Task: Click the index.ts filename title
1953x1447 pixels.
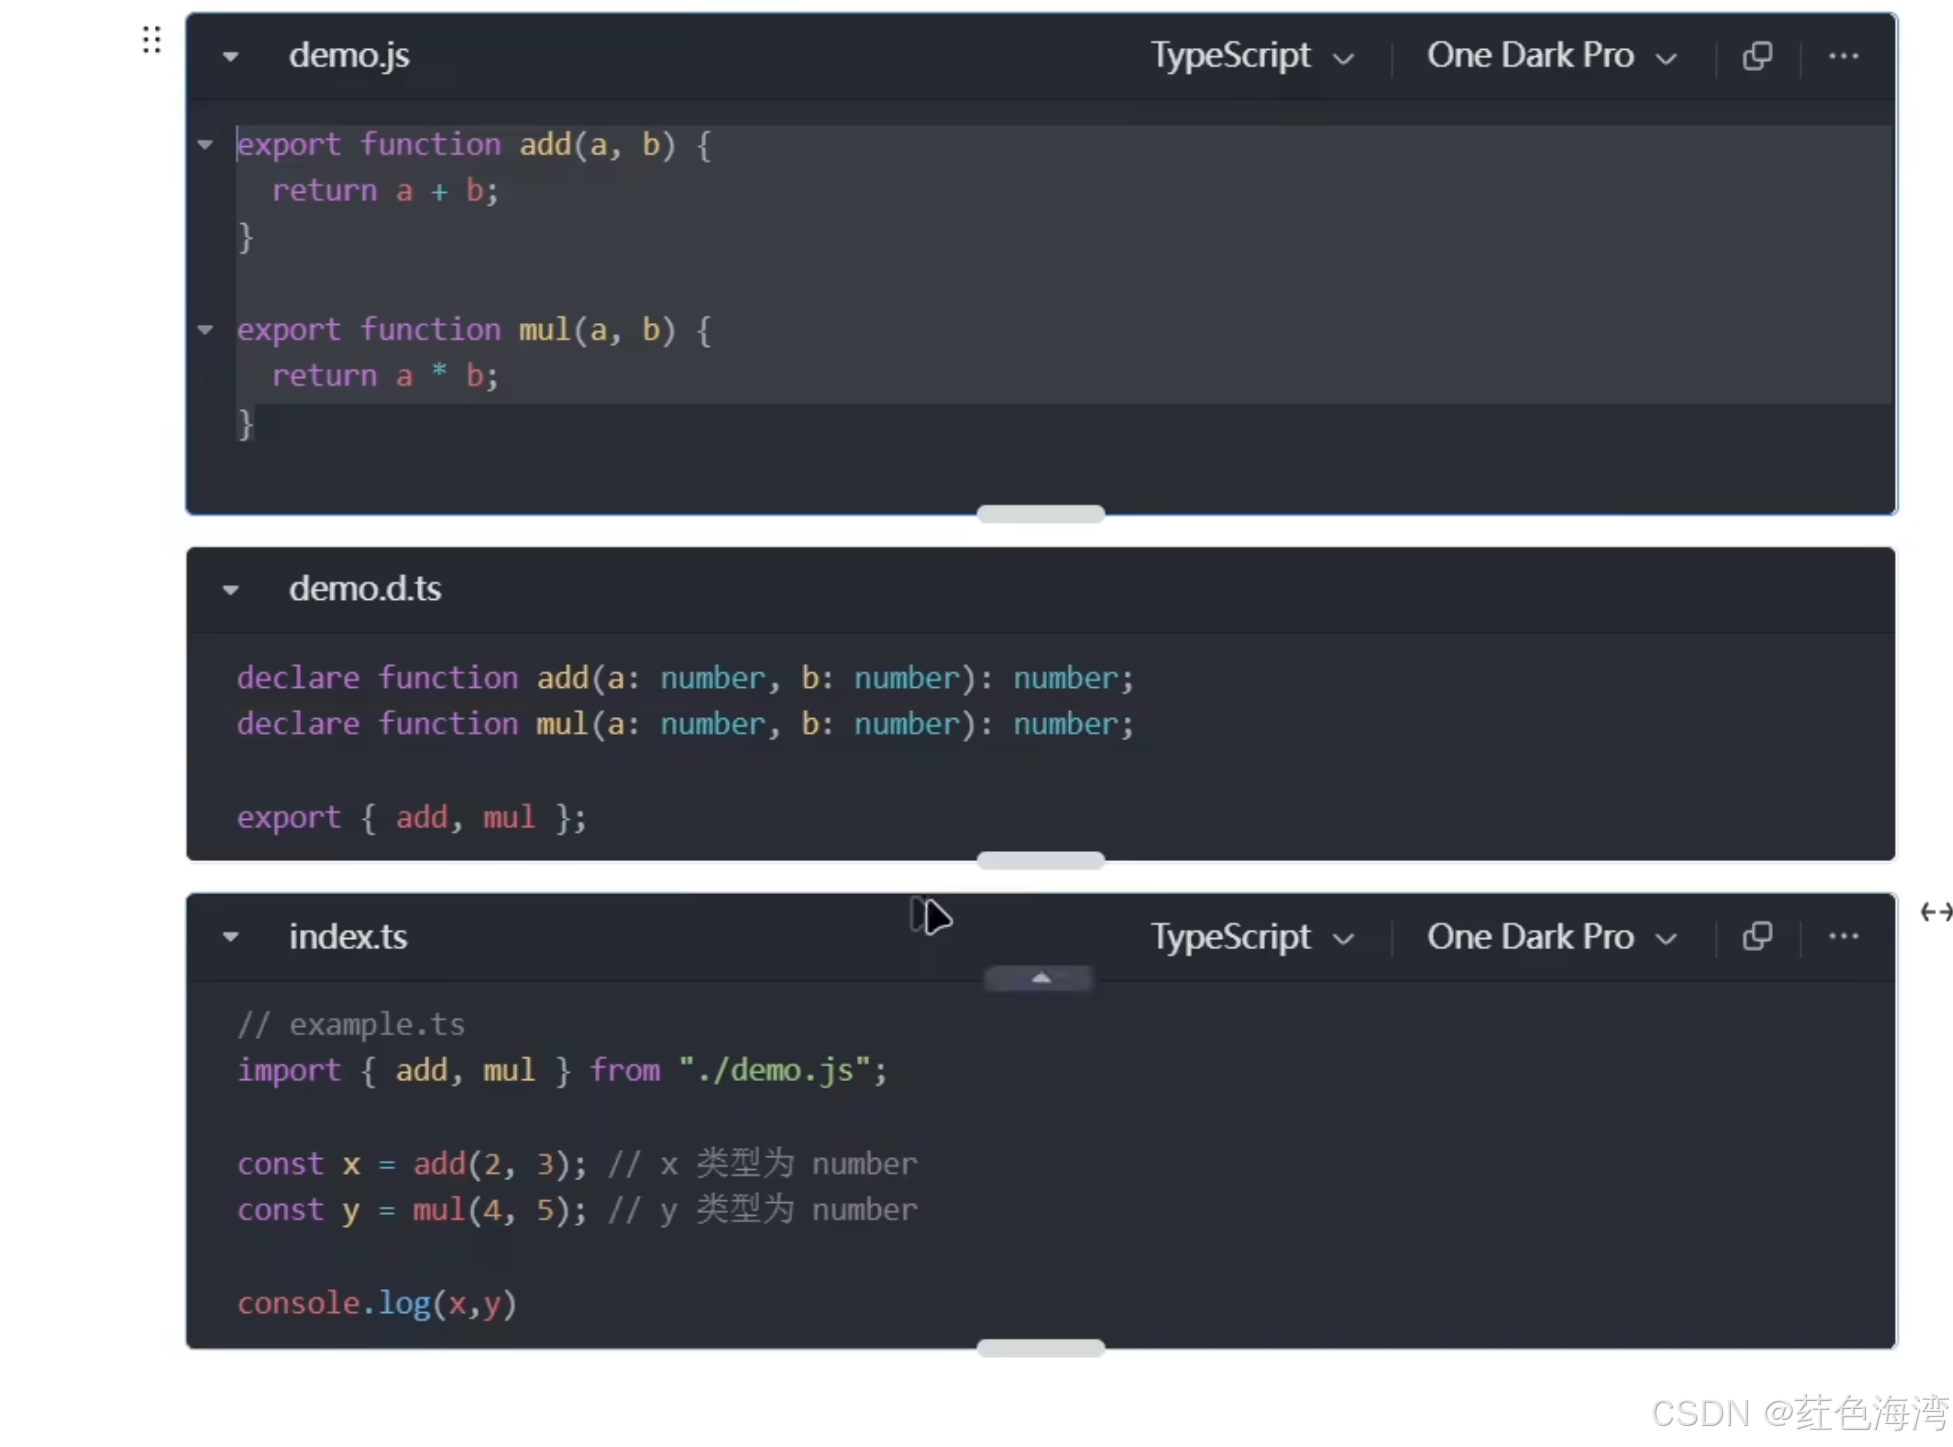Action: [348, 937]
